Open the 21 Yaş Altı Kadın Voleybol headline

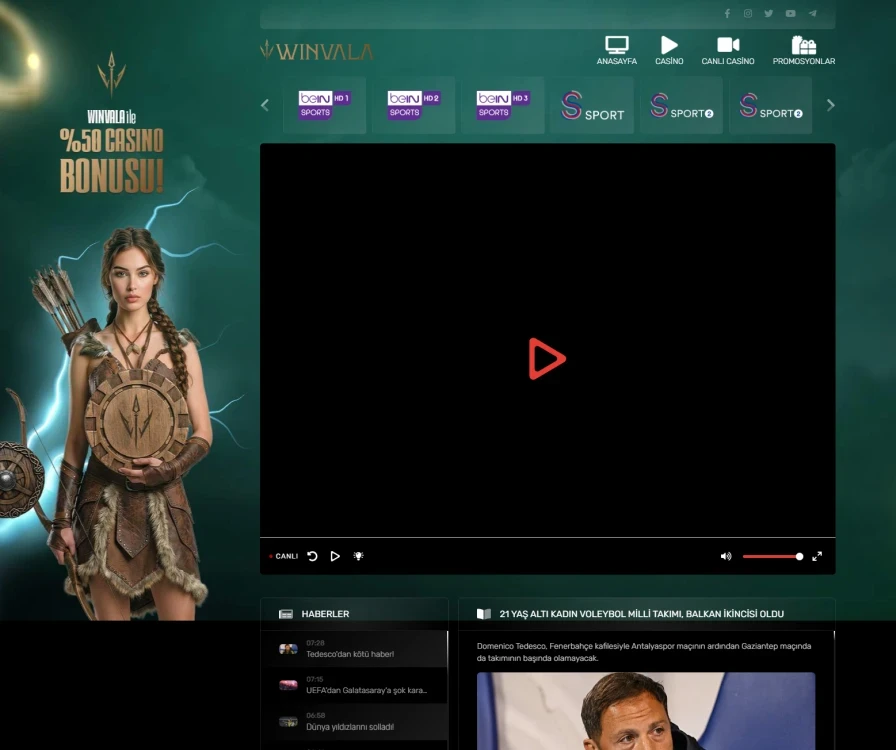(x=642, y=614)
